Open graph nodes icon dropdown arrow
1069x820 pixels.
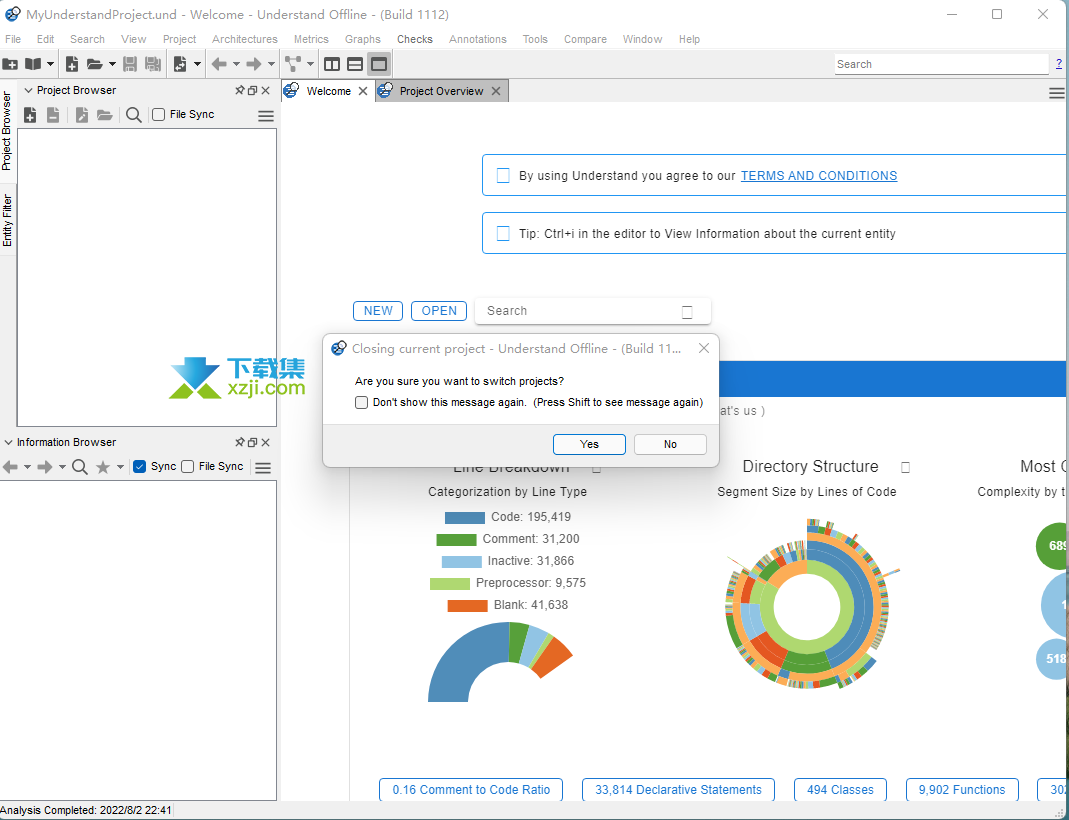tap(310, 64)
